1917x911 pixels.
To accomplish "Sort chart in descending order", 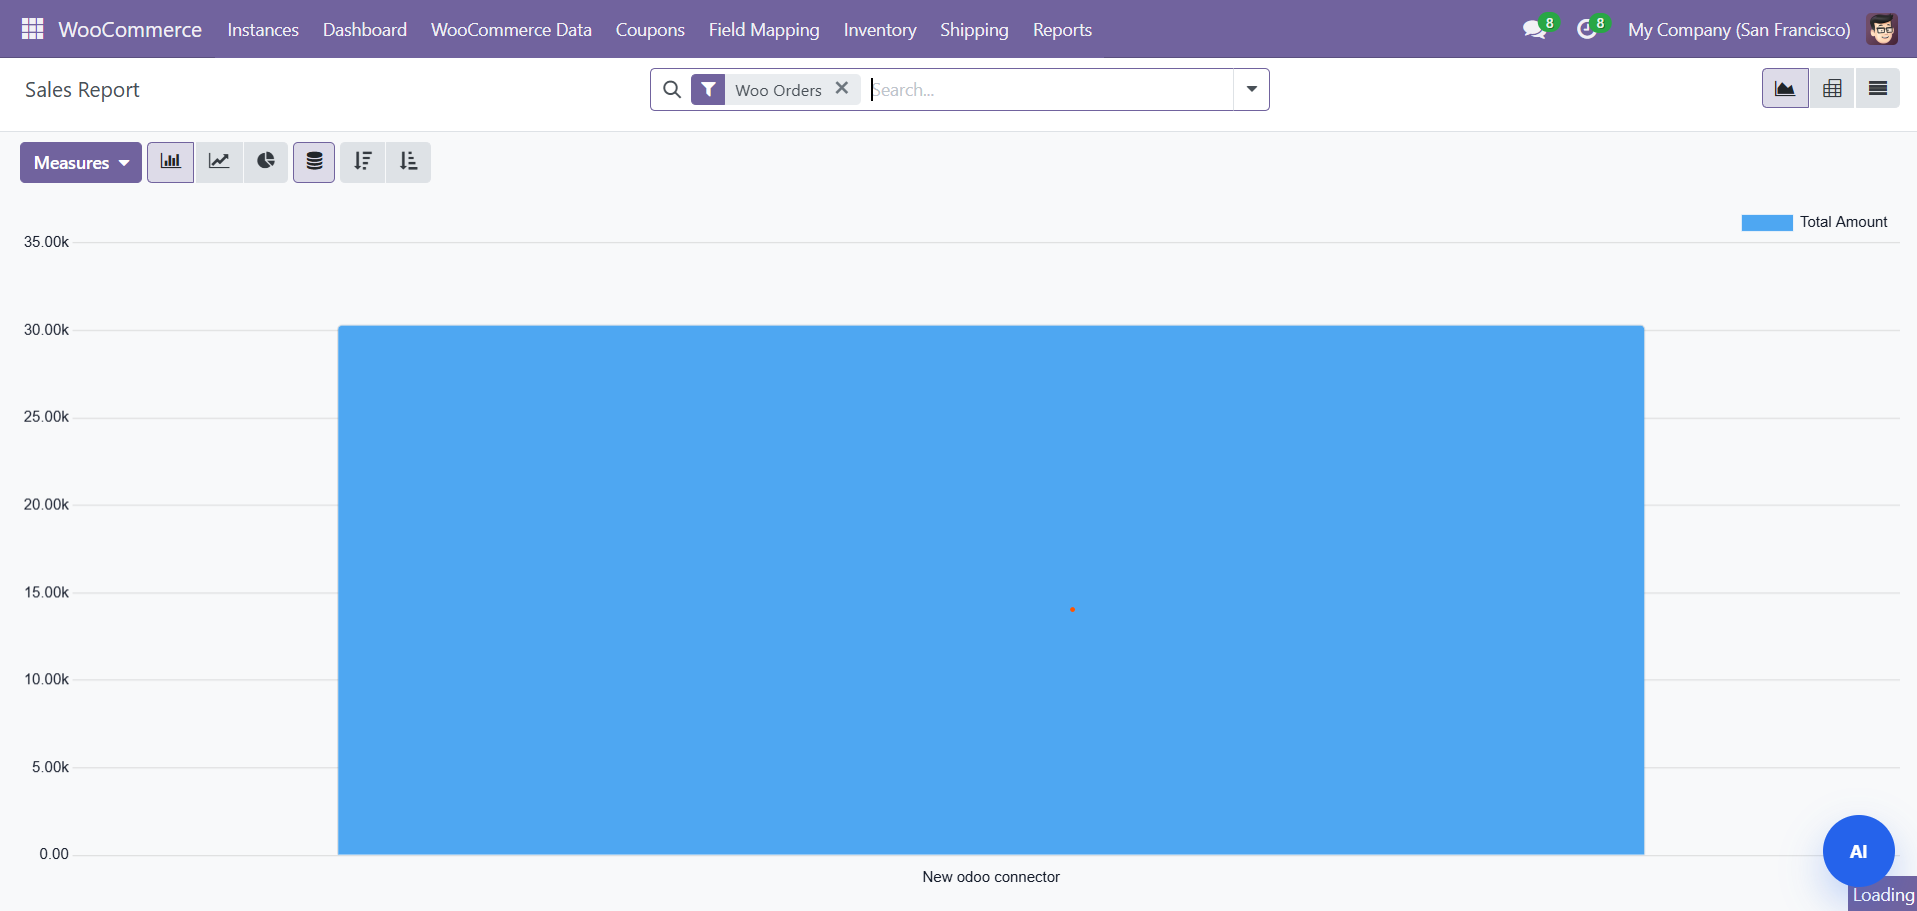I will pyautogui.click(x=363, y=162).
